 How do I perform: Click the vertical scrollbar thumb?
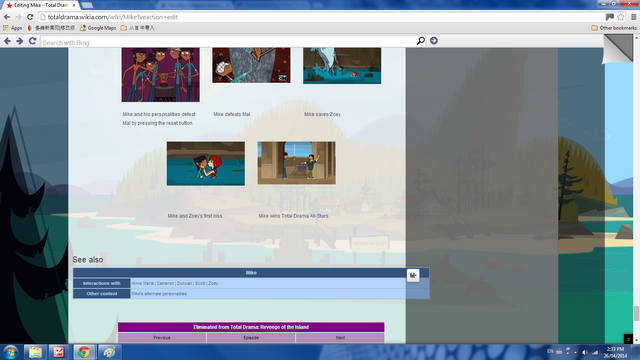[x=636, y=314]
